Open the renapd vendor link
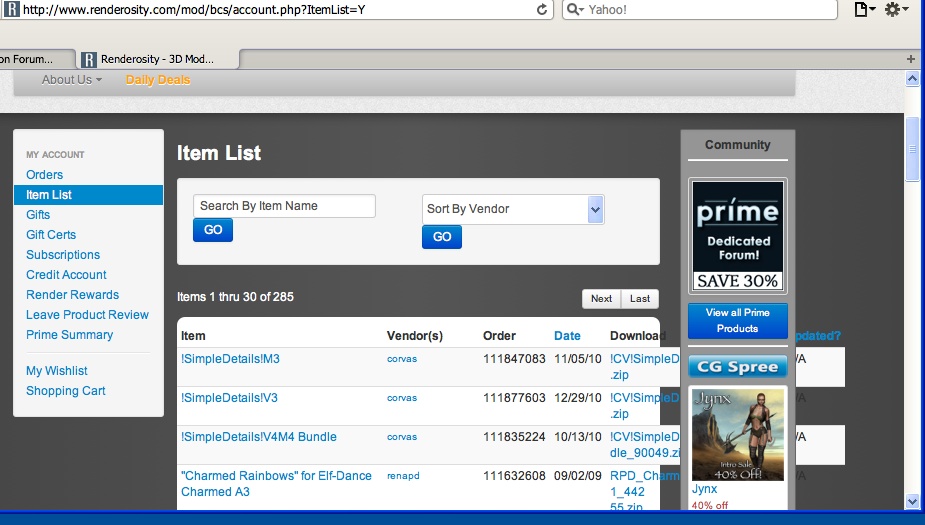925x525 pixels. click(x=403, y=475)
